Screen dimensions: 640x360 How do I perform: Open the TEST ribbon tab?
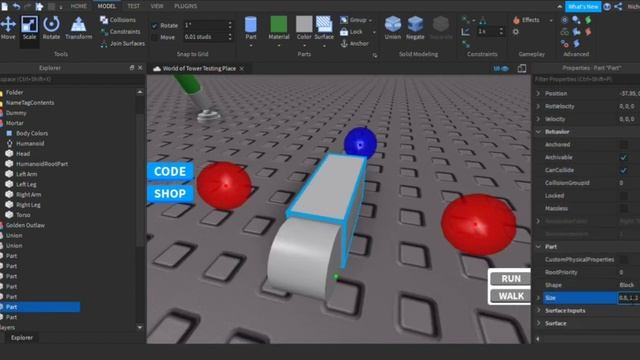(133, 6)
